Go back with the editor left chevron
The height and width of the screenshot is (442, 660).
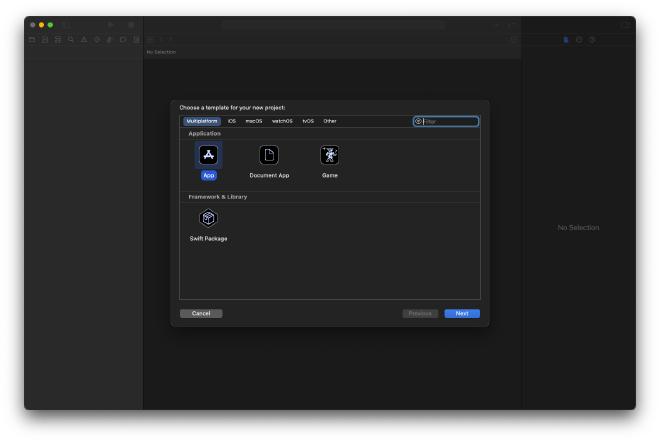(161, 40)
